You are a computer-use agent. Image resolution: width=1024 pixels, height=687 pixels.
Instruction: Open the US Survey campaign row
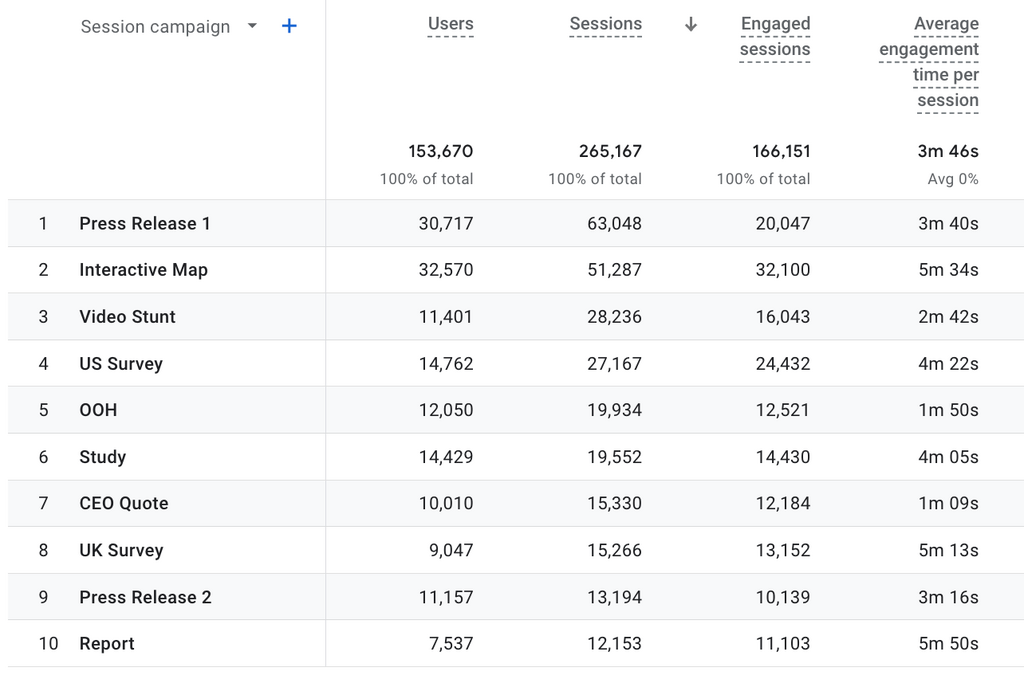pos(121,364)
